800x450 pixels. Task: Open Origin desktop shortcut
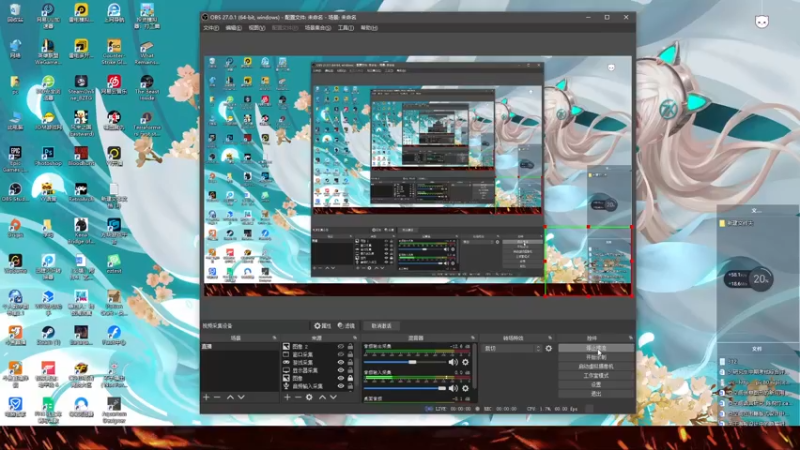pos(15,228)
